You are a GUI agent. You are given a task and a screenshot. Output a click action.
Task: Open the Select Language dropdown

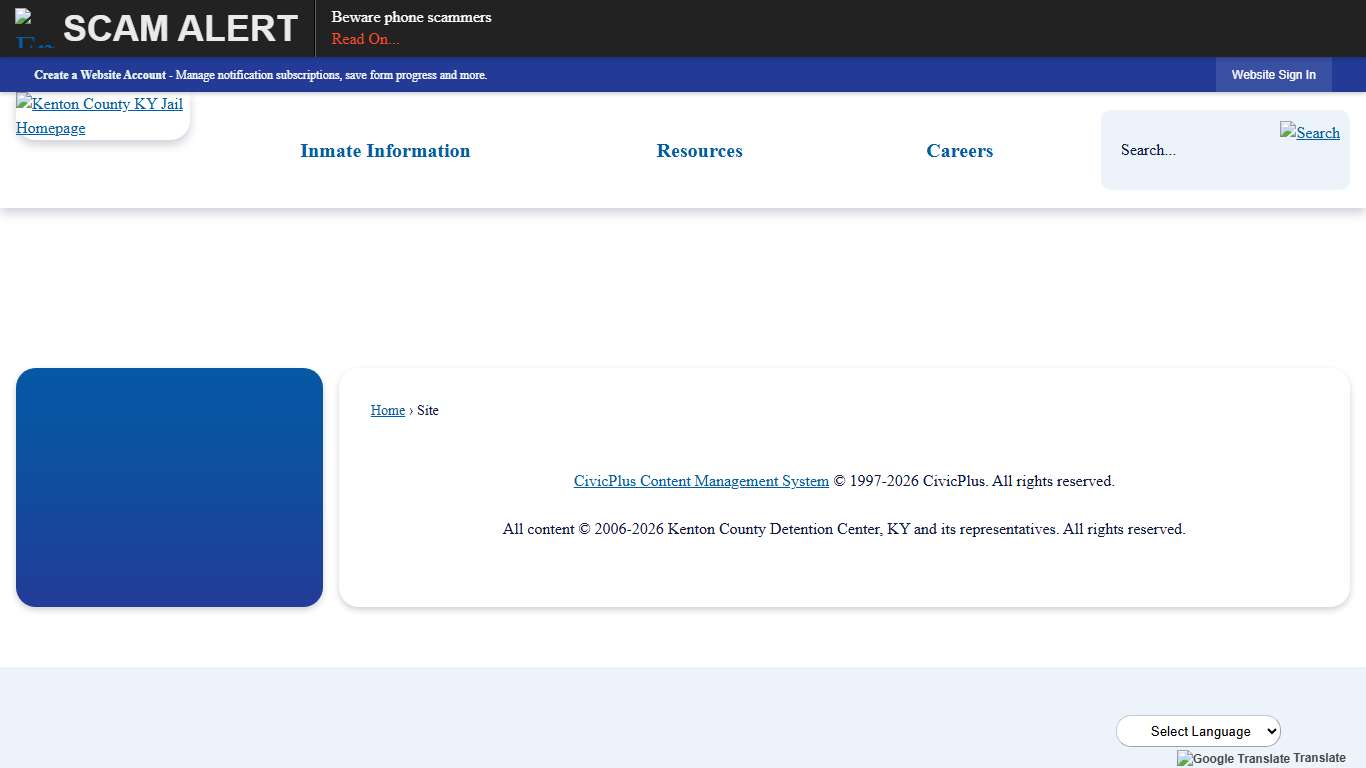[1198, 731]
